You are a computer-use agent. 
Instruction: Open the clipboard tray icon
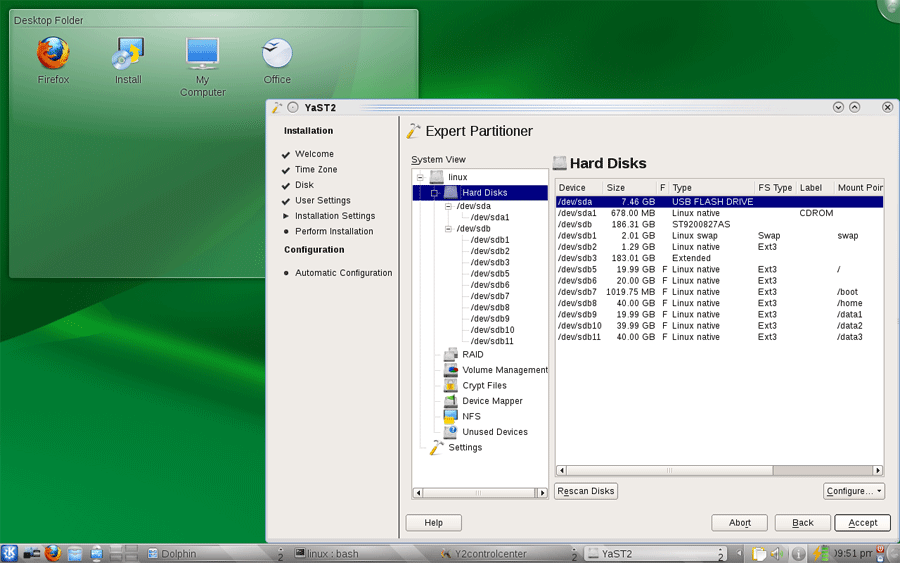point(759,554)
